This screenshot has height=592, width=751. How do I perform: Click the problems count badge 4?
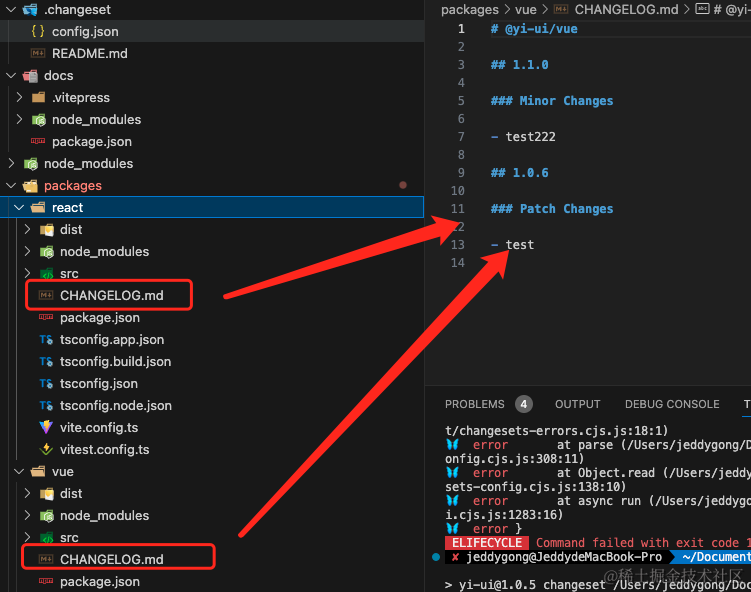coord(524,404)
